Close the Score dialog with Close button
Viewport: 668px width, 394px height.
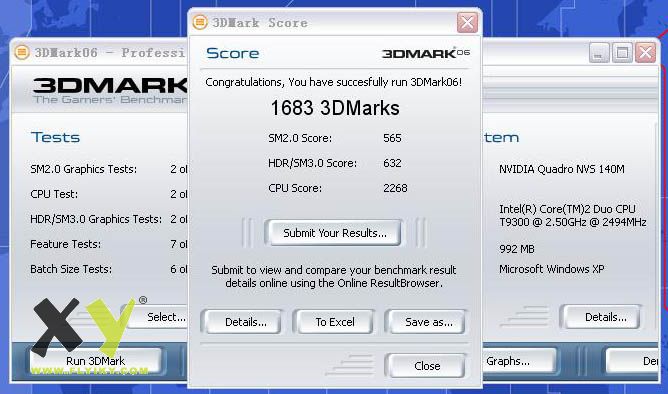pyautogui.click(x=425, y=366)
